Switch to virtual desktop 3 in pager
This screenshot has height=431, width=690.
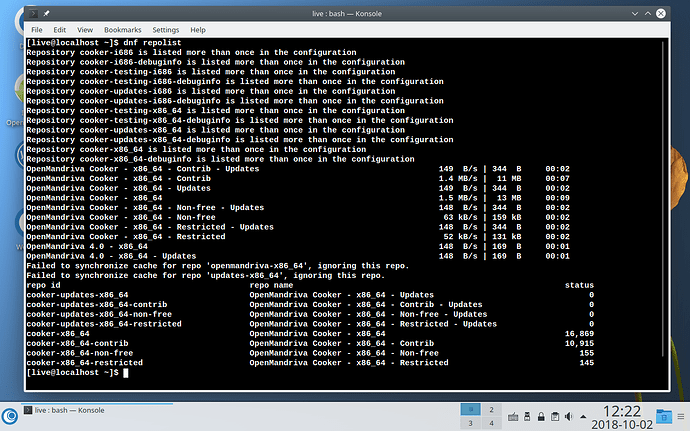coord(470,423)
